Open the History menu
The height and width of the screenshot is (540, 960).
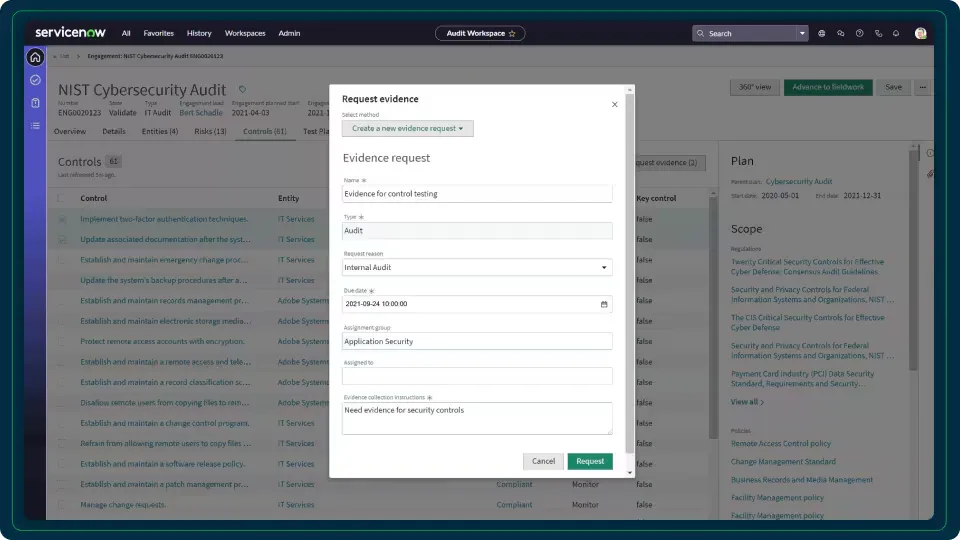point(199,33)
